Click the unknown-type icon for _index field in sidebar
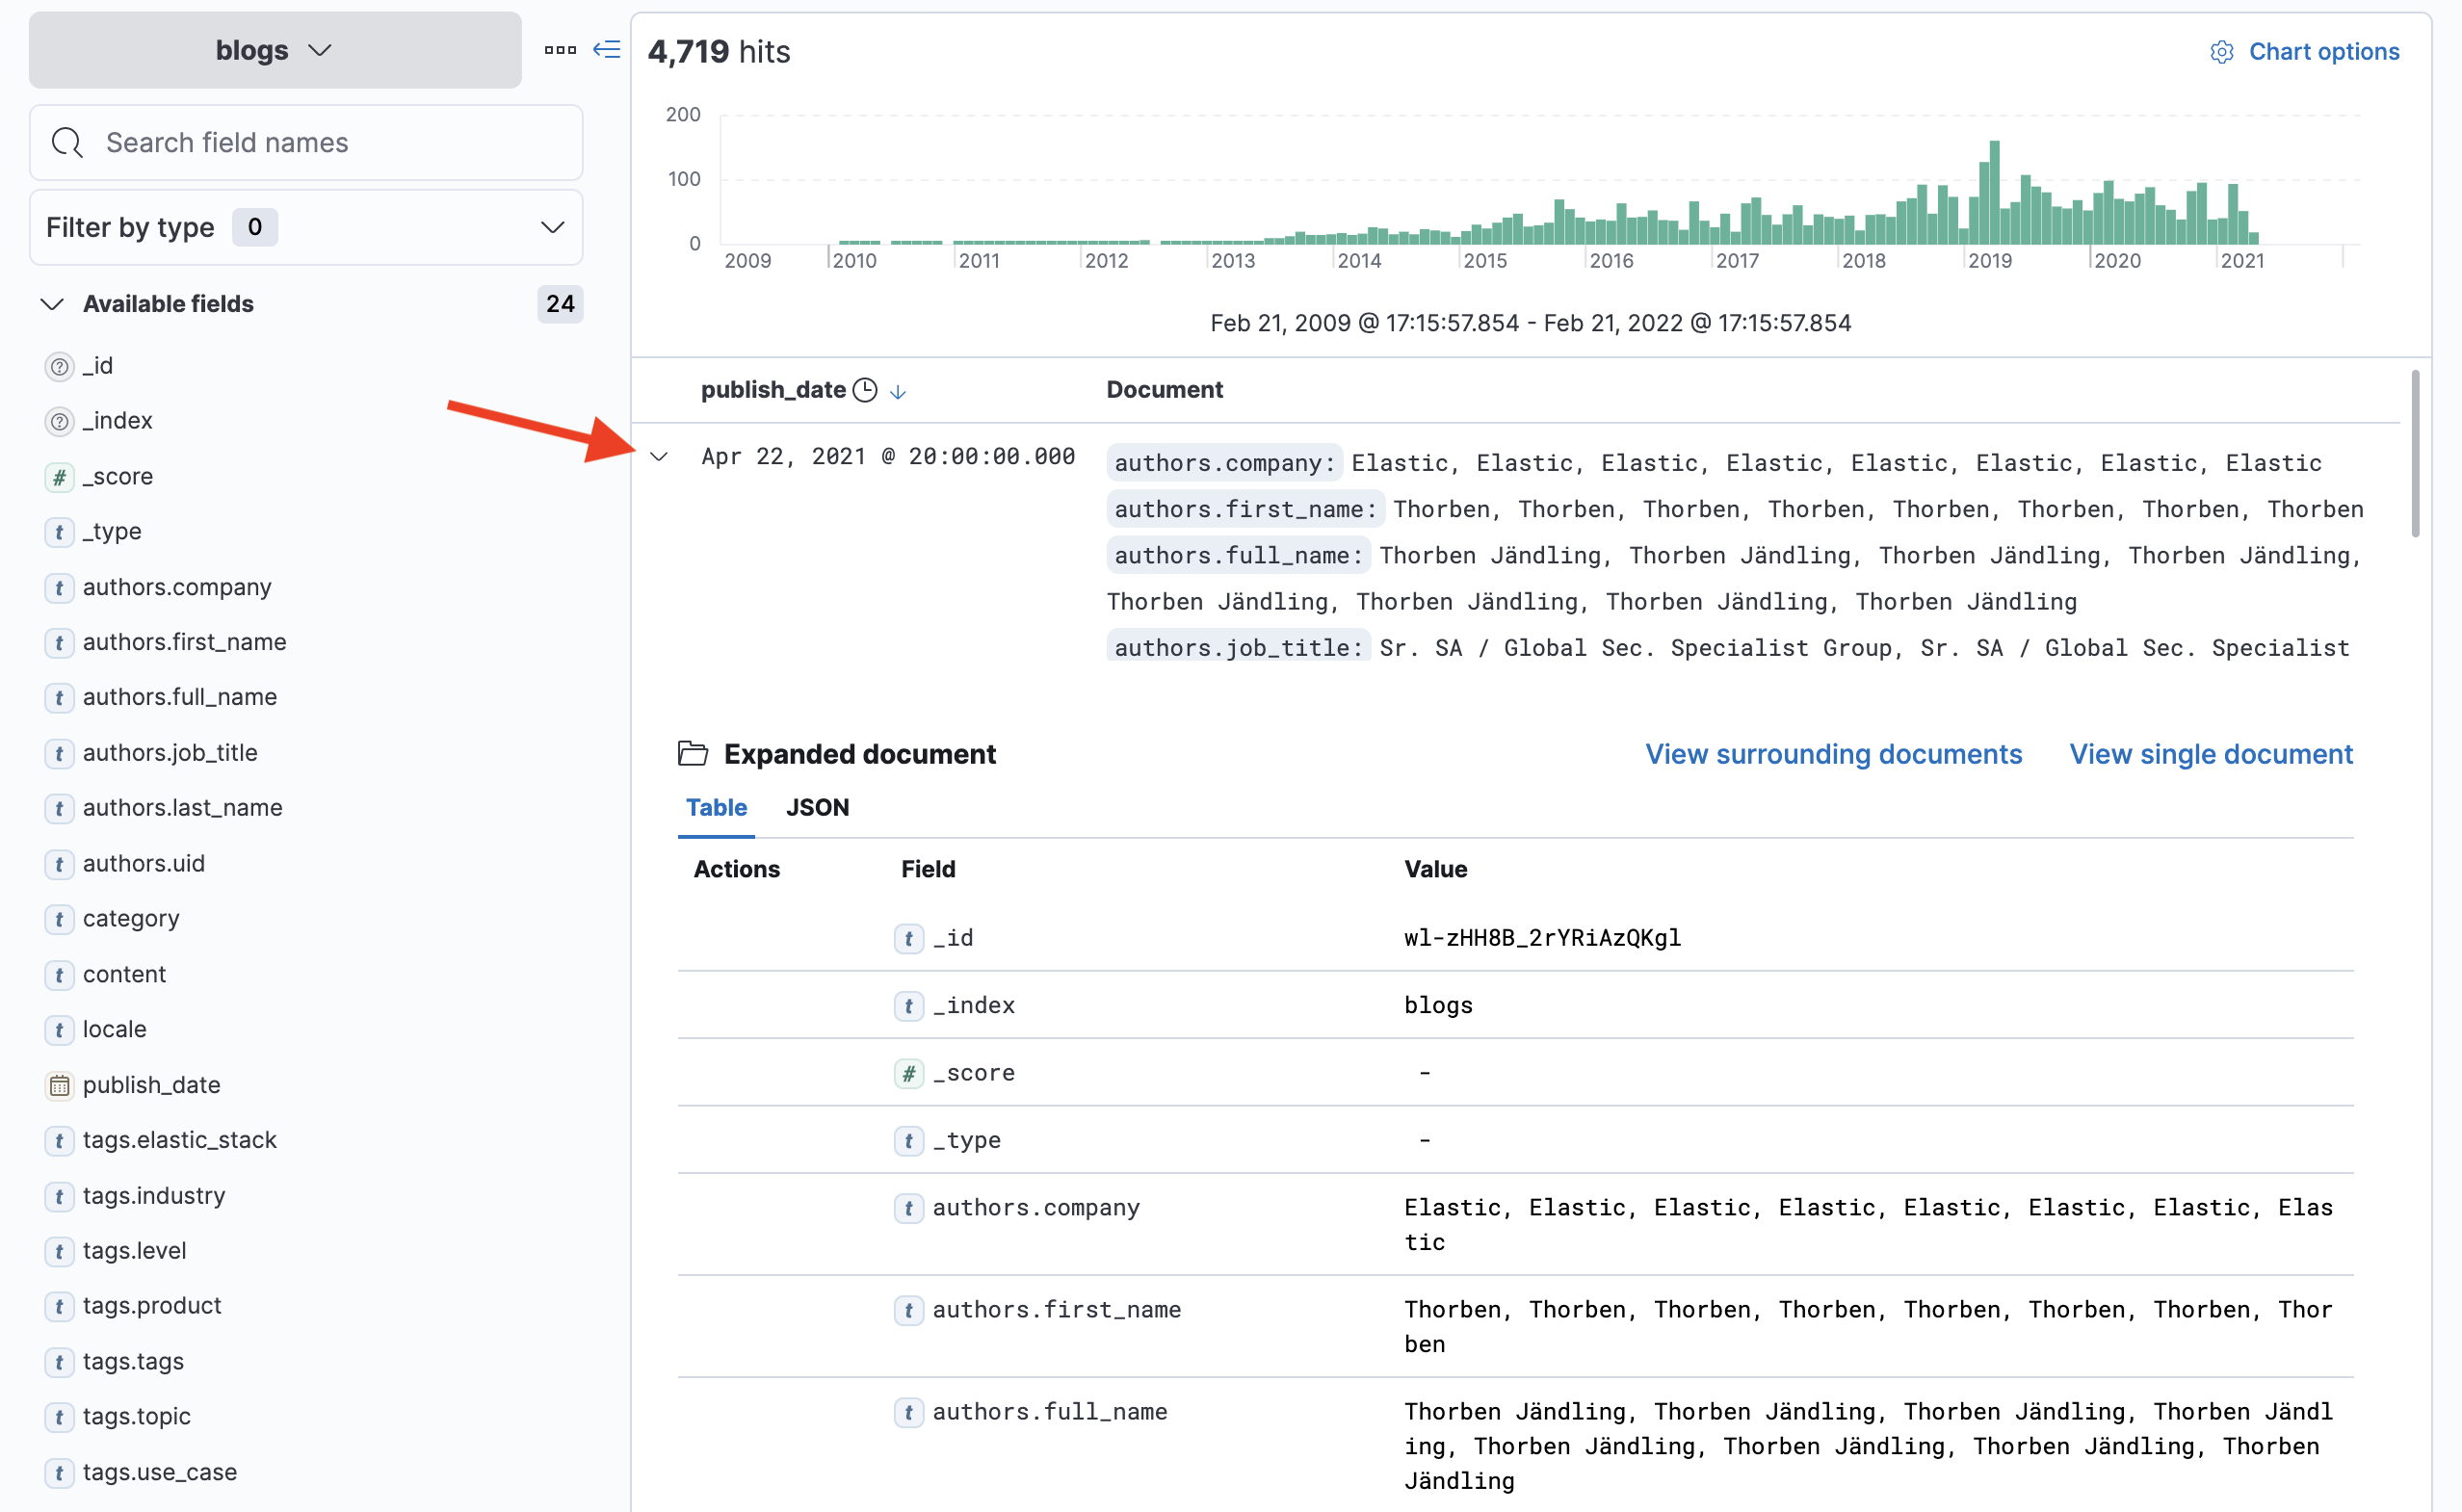Viewport: 2462px width, 1512px height. pos(60,421)
